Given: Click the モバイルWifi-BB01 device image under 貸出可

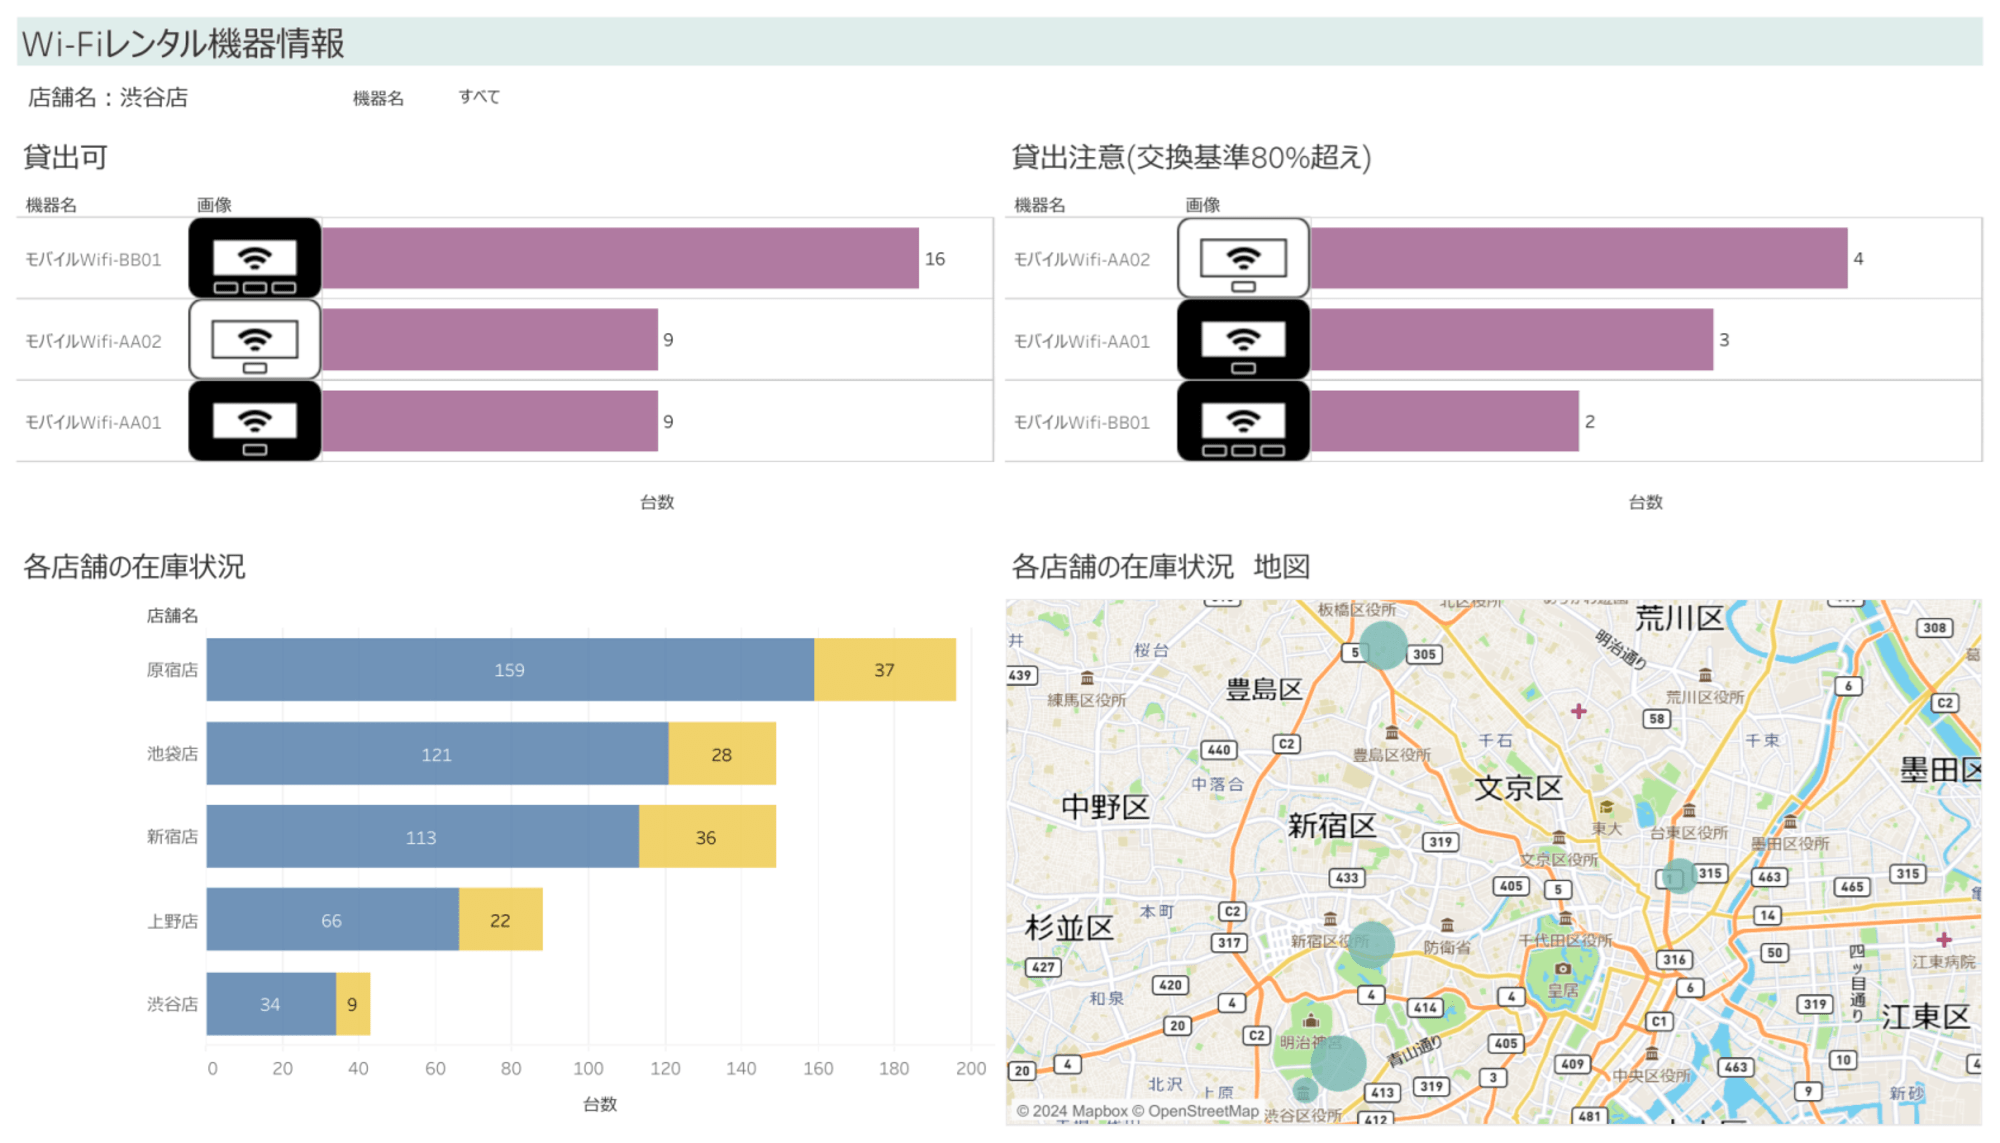Looking at the screenshot, I should [x=255, y=258].
